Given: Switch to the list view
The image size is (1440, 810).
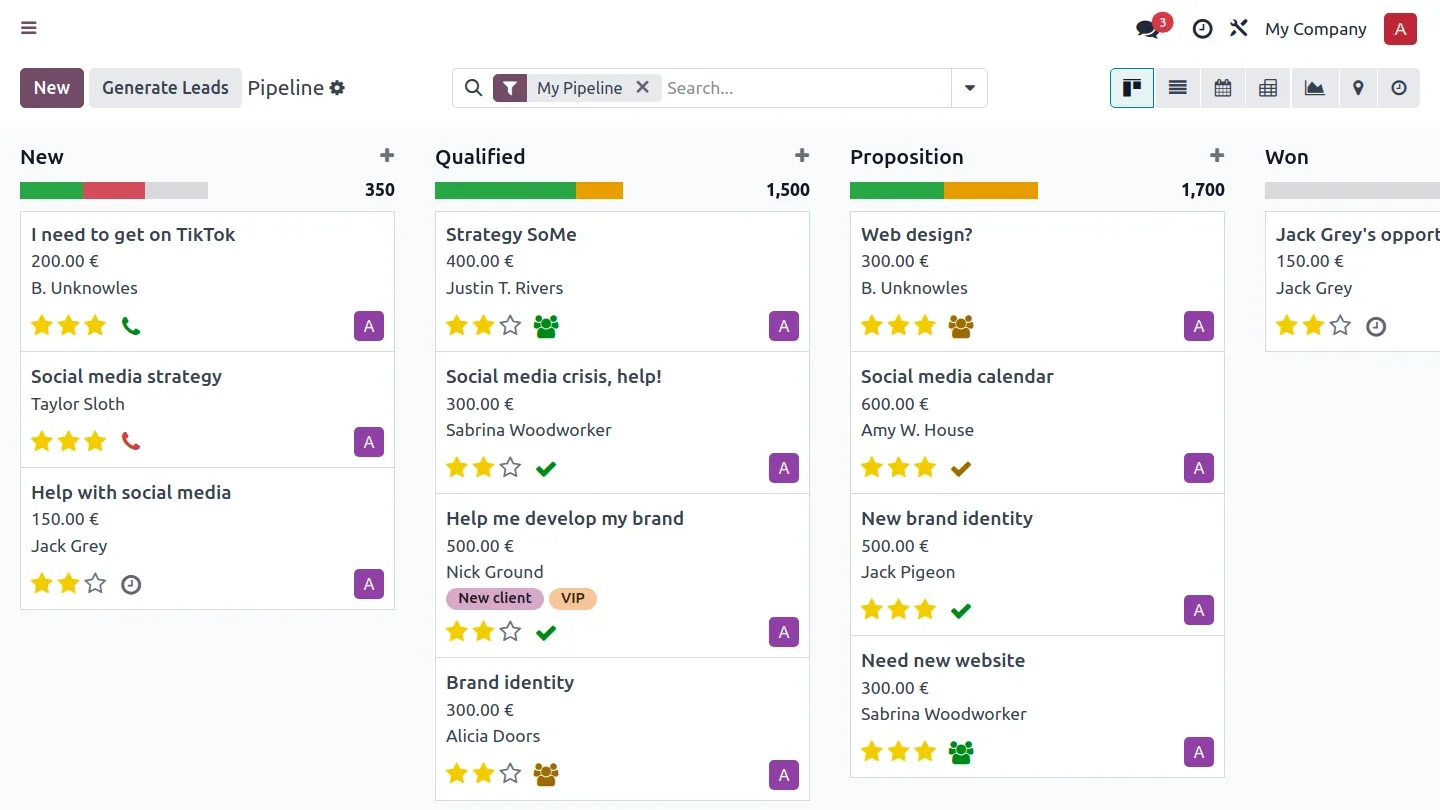Looking at the screenshot, I should tap(1178, 88).
